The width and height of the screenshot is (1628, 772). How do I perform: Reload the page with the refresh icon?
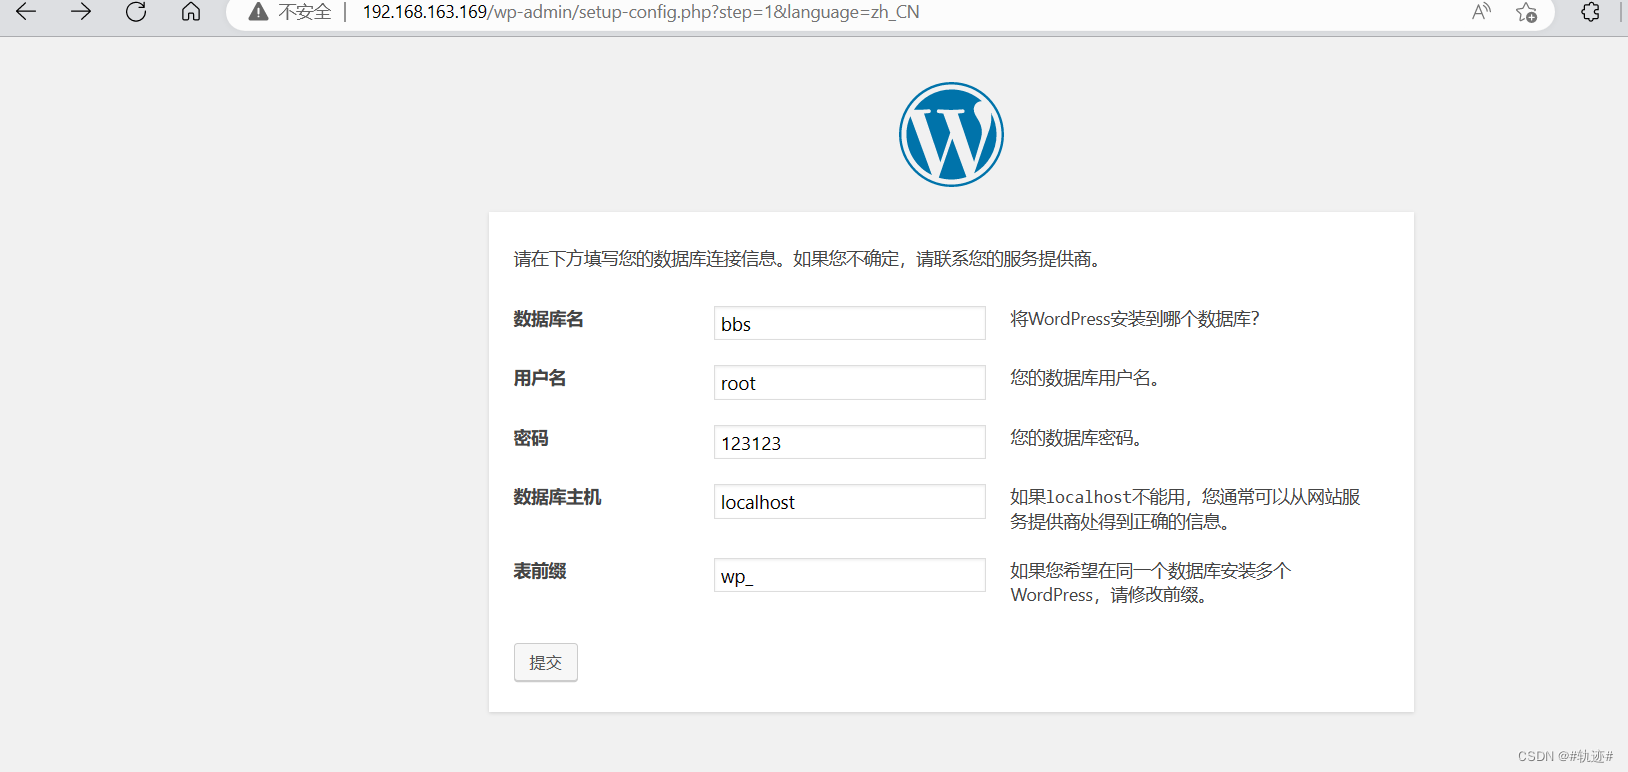pos(136,12)
